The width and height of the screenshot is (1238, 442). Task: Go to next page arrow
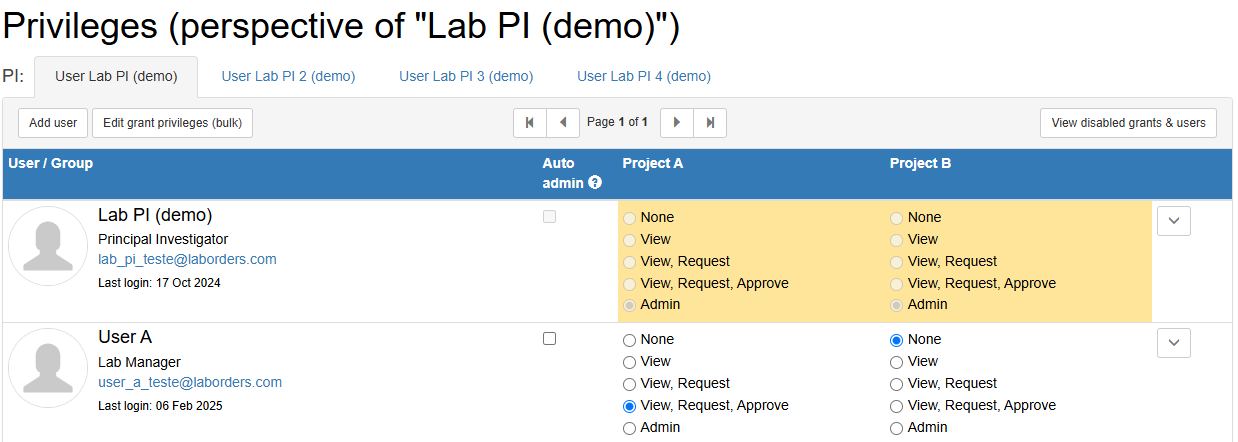click(677, 123)
